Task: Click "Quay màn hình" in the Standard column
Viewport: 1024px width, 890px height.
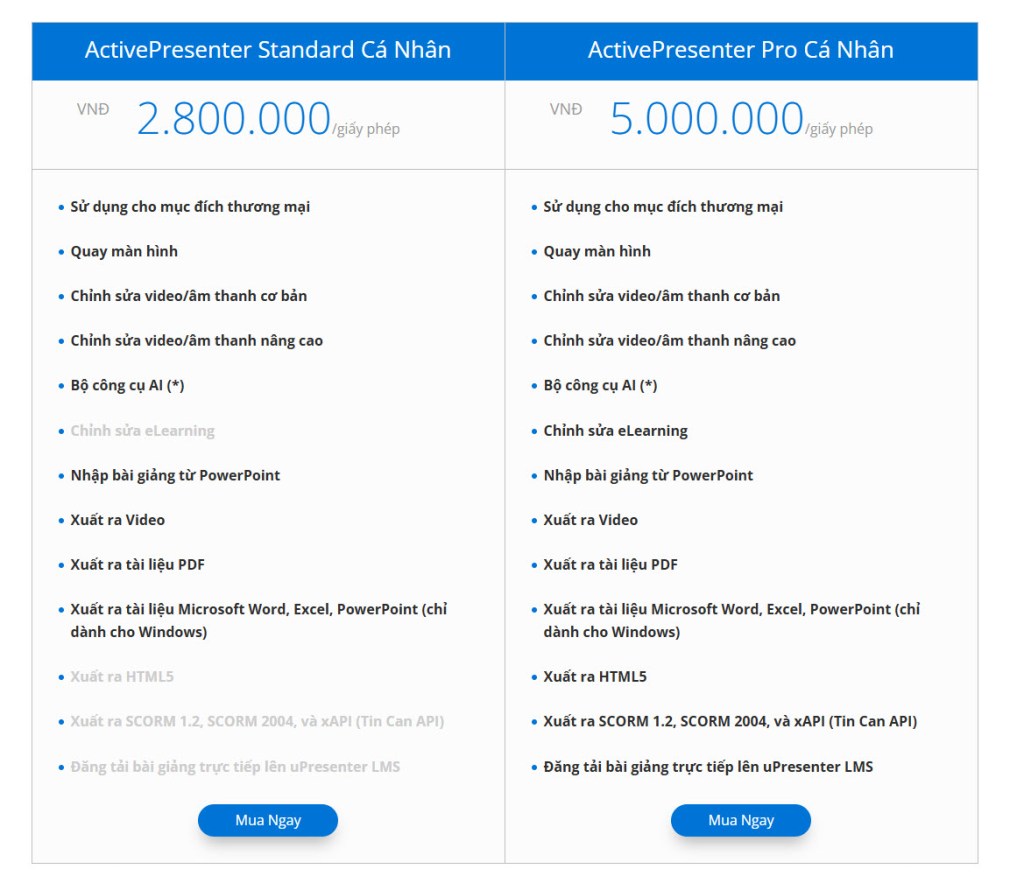Action: click(124, 251)
